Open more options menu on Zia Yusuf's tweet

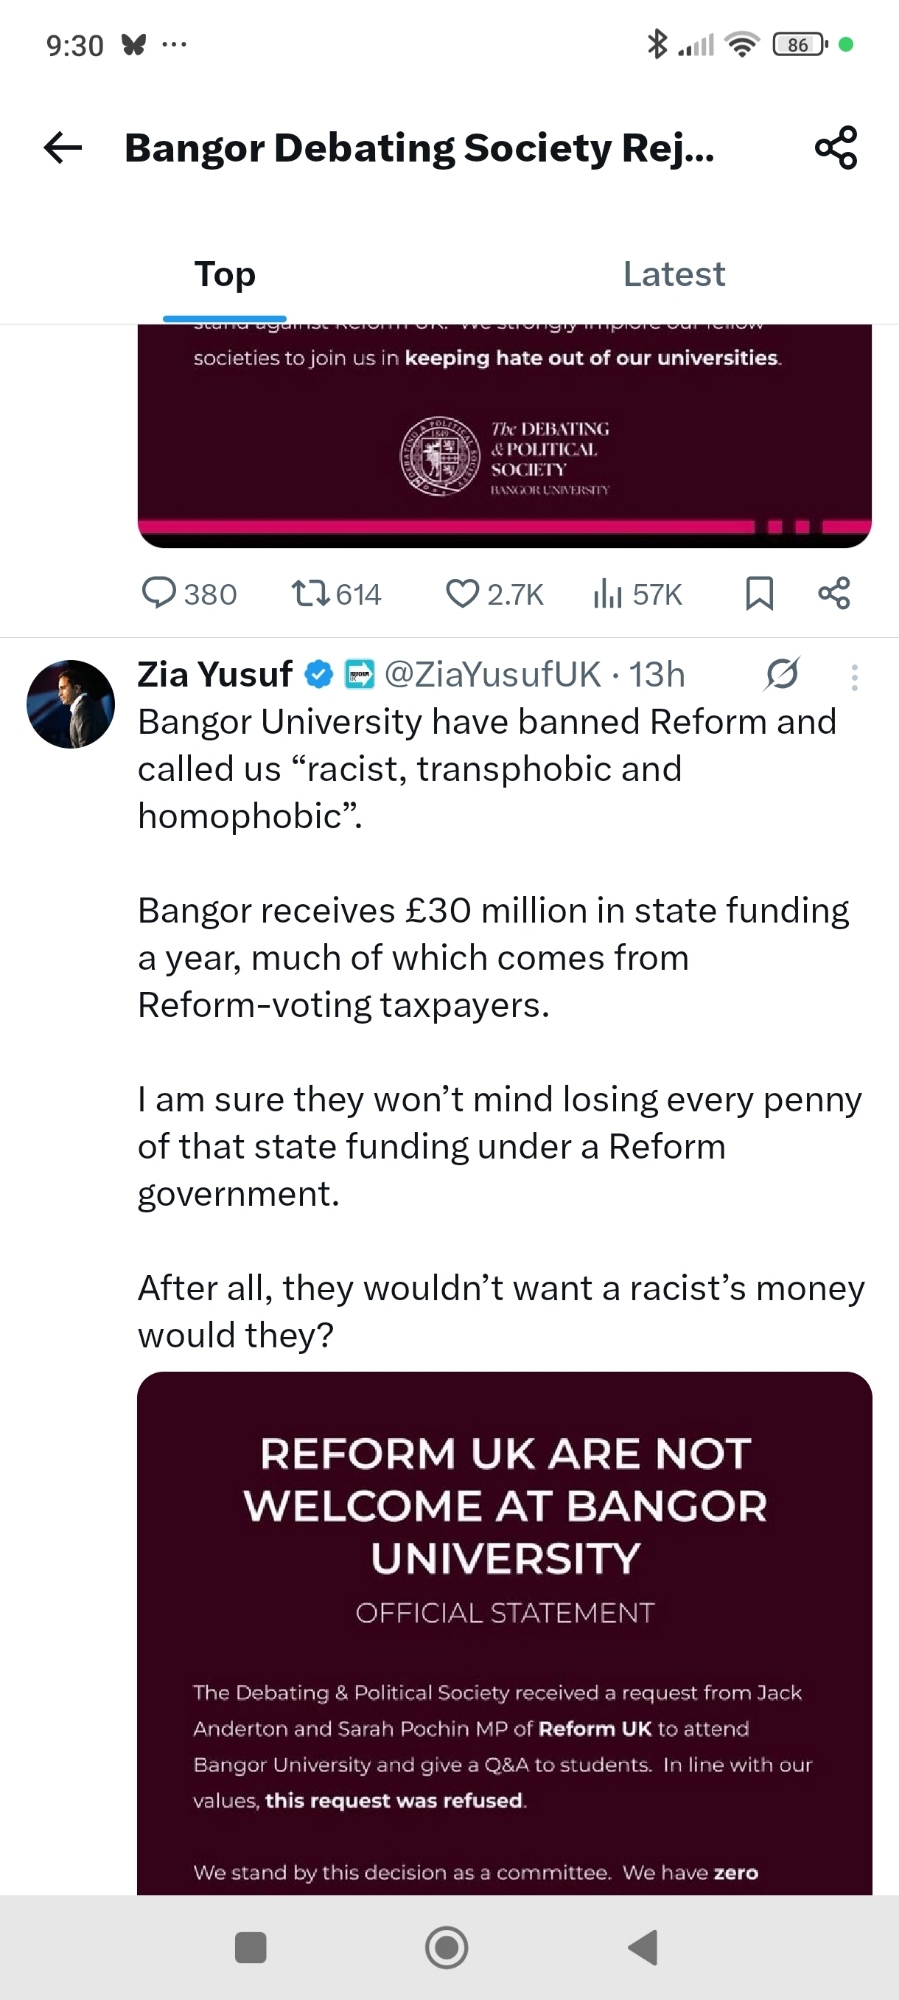click(x=854, y=677)
